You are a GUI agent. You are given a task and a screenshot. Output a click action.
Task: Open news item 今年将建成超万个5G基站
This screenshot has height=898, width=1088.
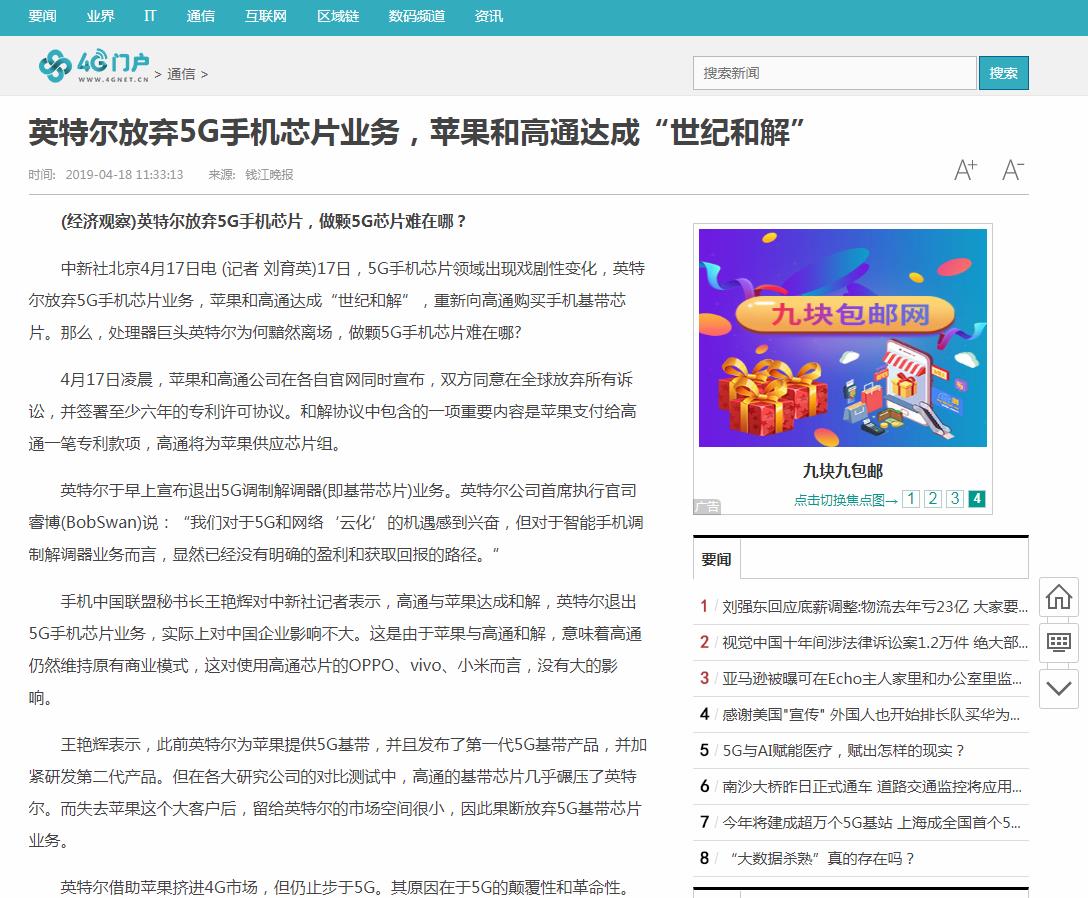tap(871, 823)
